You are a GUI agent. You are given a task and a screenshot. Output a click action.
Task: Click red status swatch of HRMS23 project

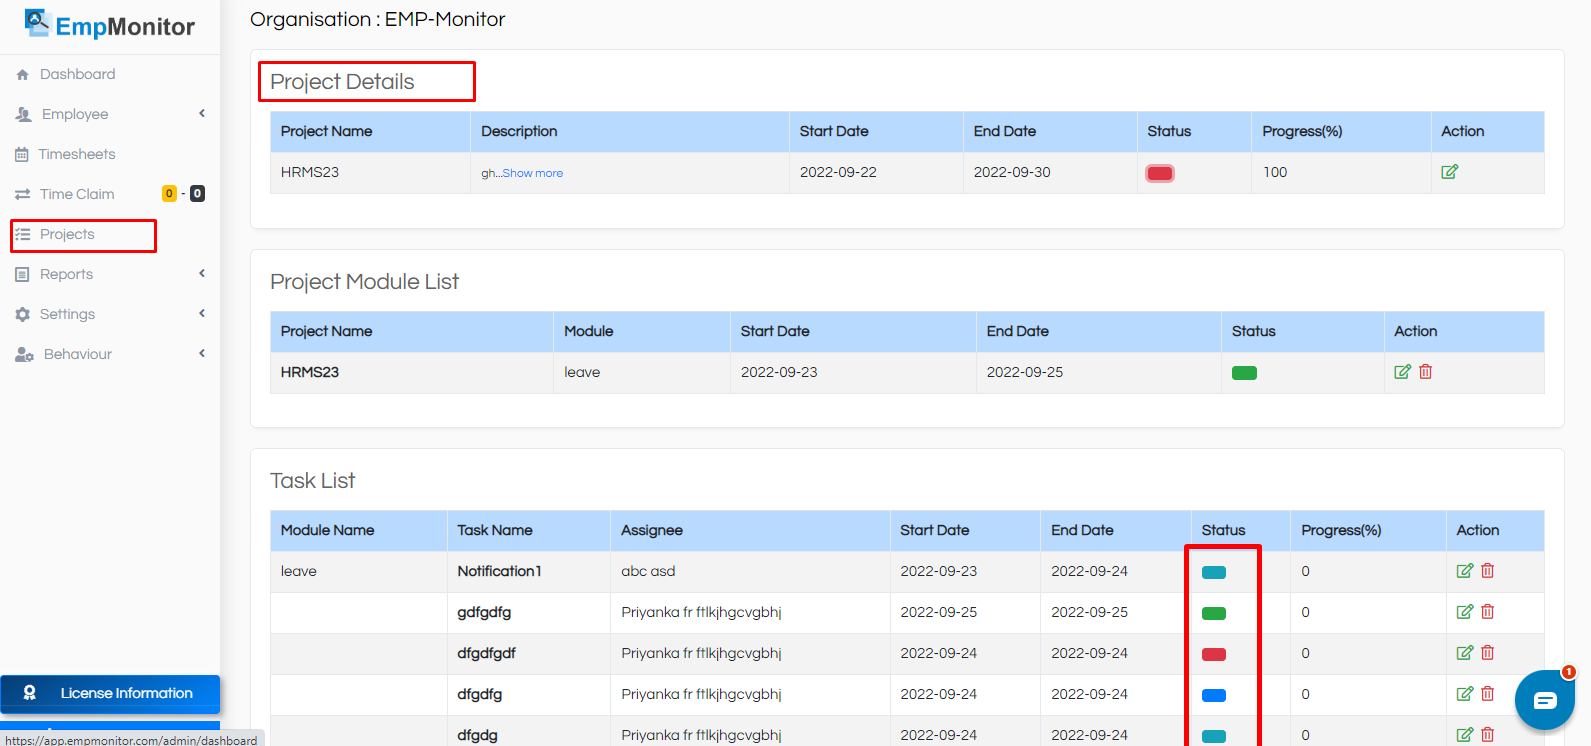click(x=1160, y=173)
